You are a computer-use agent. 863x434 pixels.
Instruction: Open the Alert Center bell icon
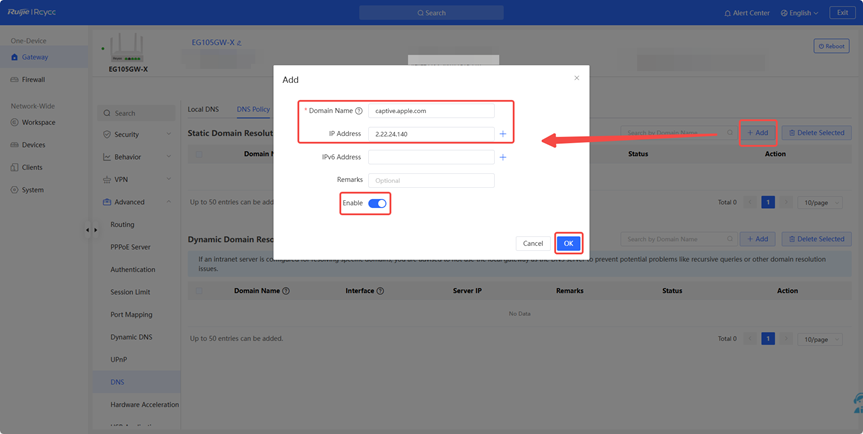tap(728, 13)
